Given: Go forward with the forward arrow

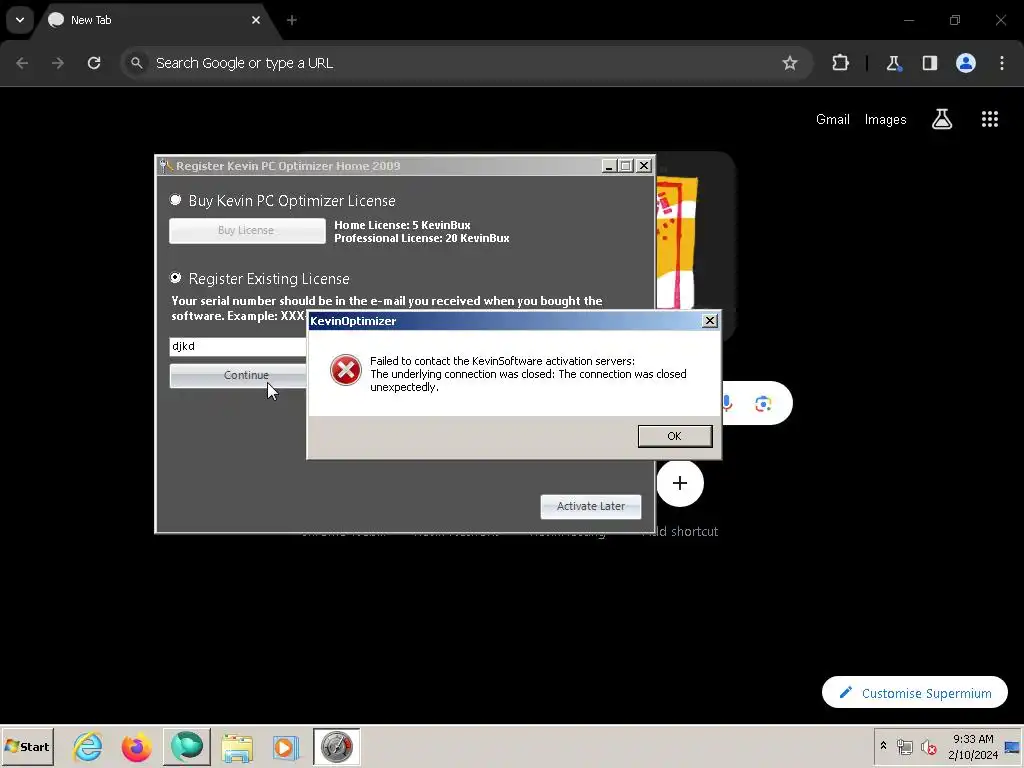Looking at the screenshot, I should pos(58,63).
